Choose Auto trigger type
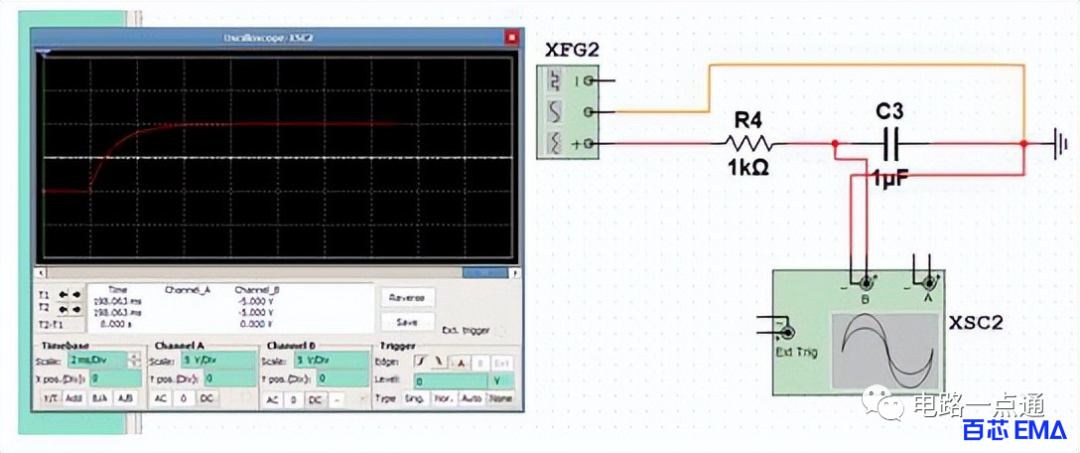 click(473, 398)
